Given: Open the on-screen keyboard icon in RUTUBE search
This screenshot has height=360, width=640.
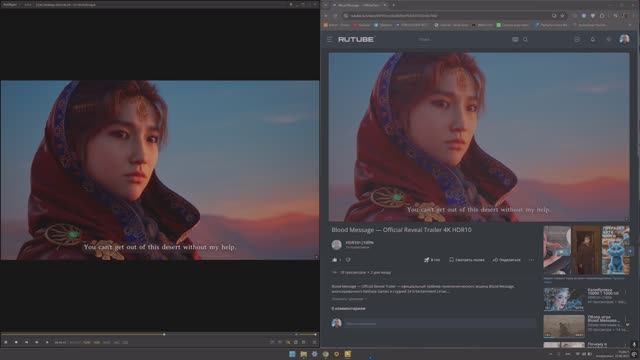Looking at the screenshot, I should (x=515, y=40).
